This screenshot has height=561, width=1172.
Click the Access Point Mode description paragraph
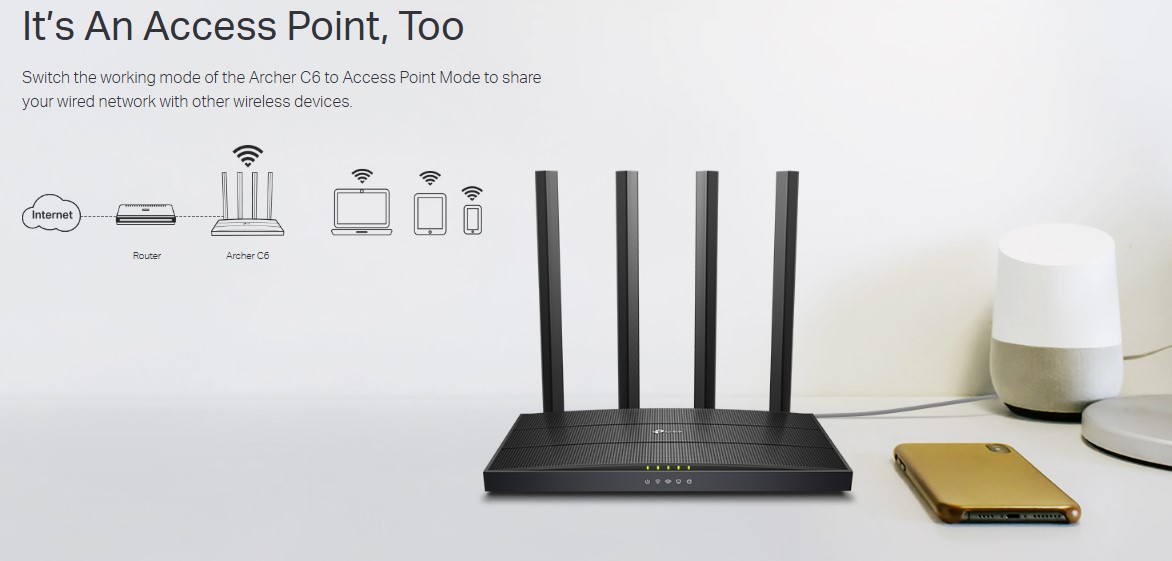[x=281, y=90]
